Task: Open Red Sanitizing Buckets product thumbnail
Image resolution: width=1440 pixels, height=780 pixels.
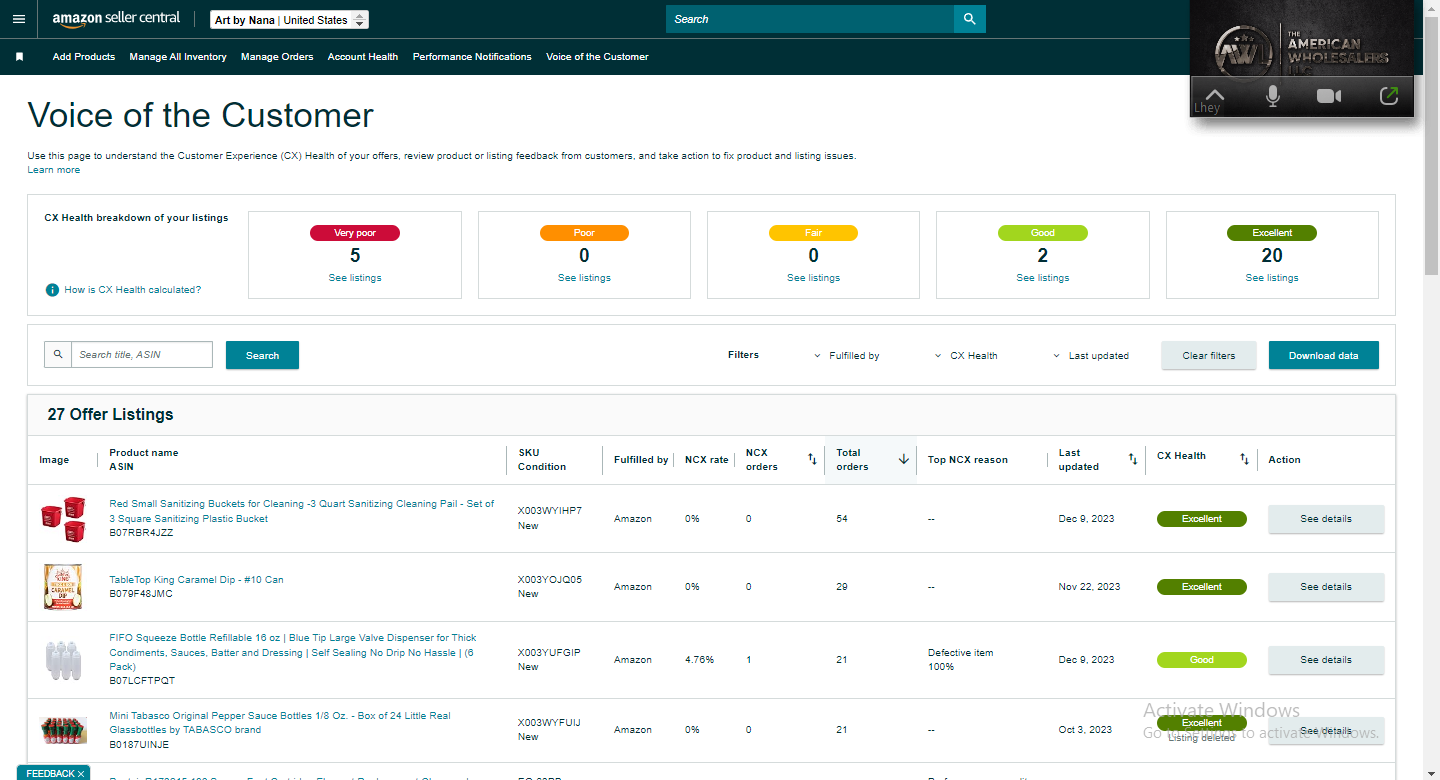Action: (x=62, y=519)
